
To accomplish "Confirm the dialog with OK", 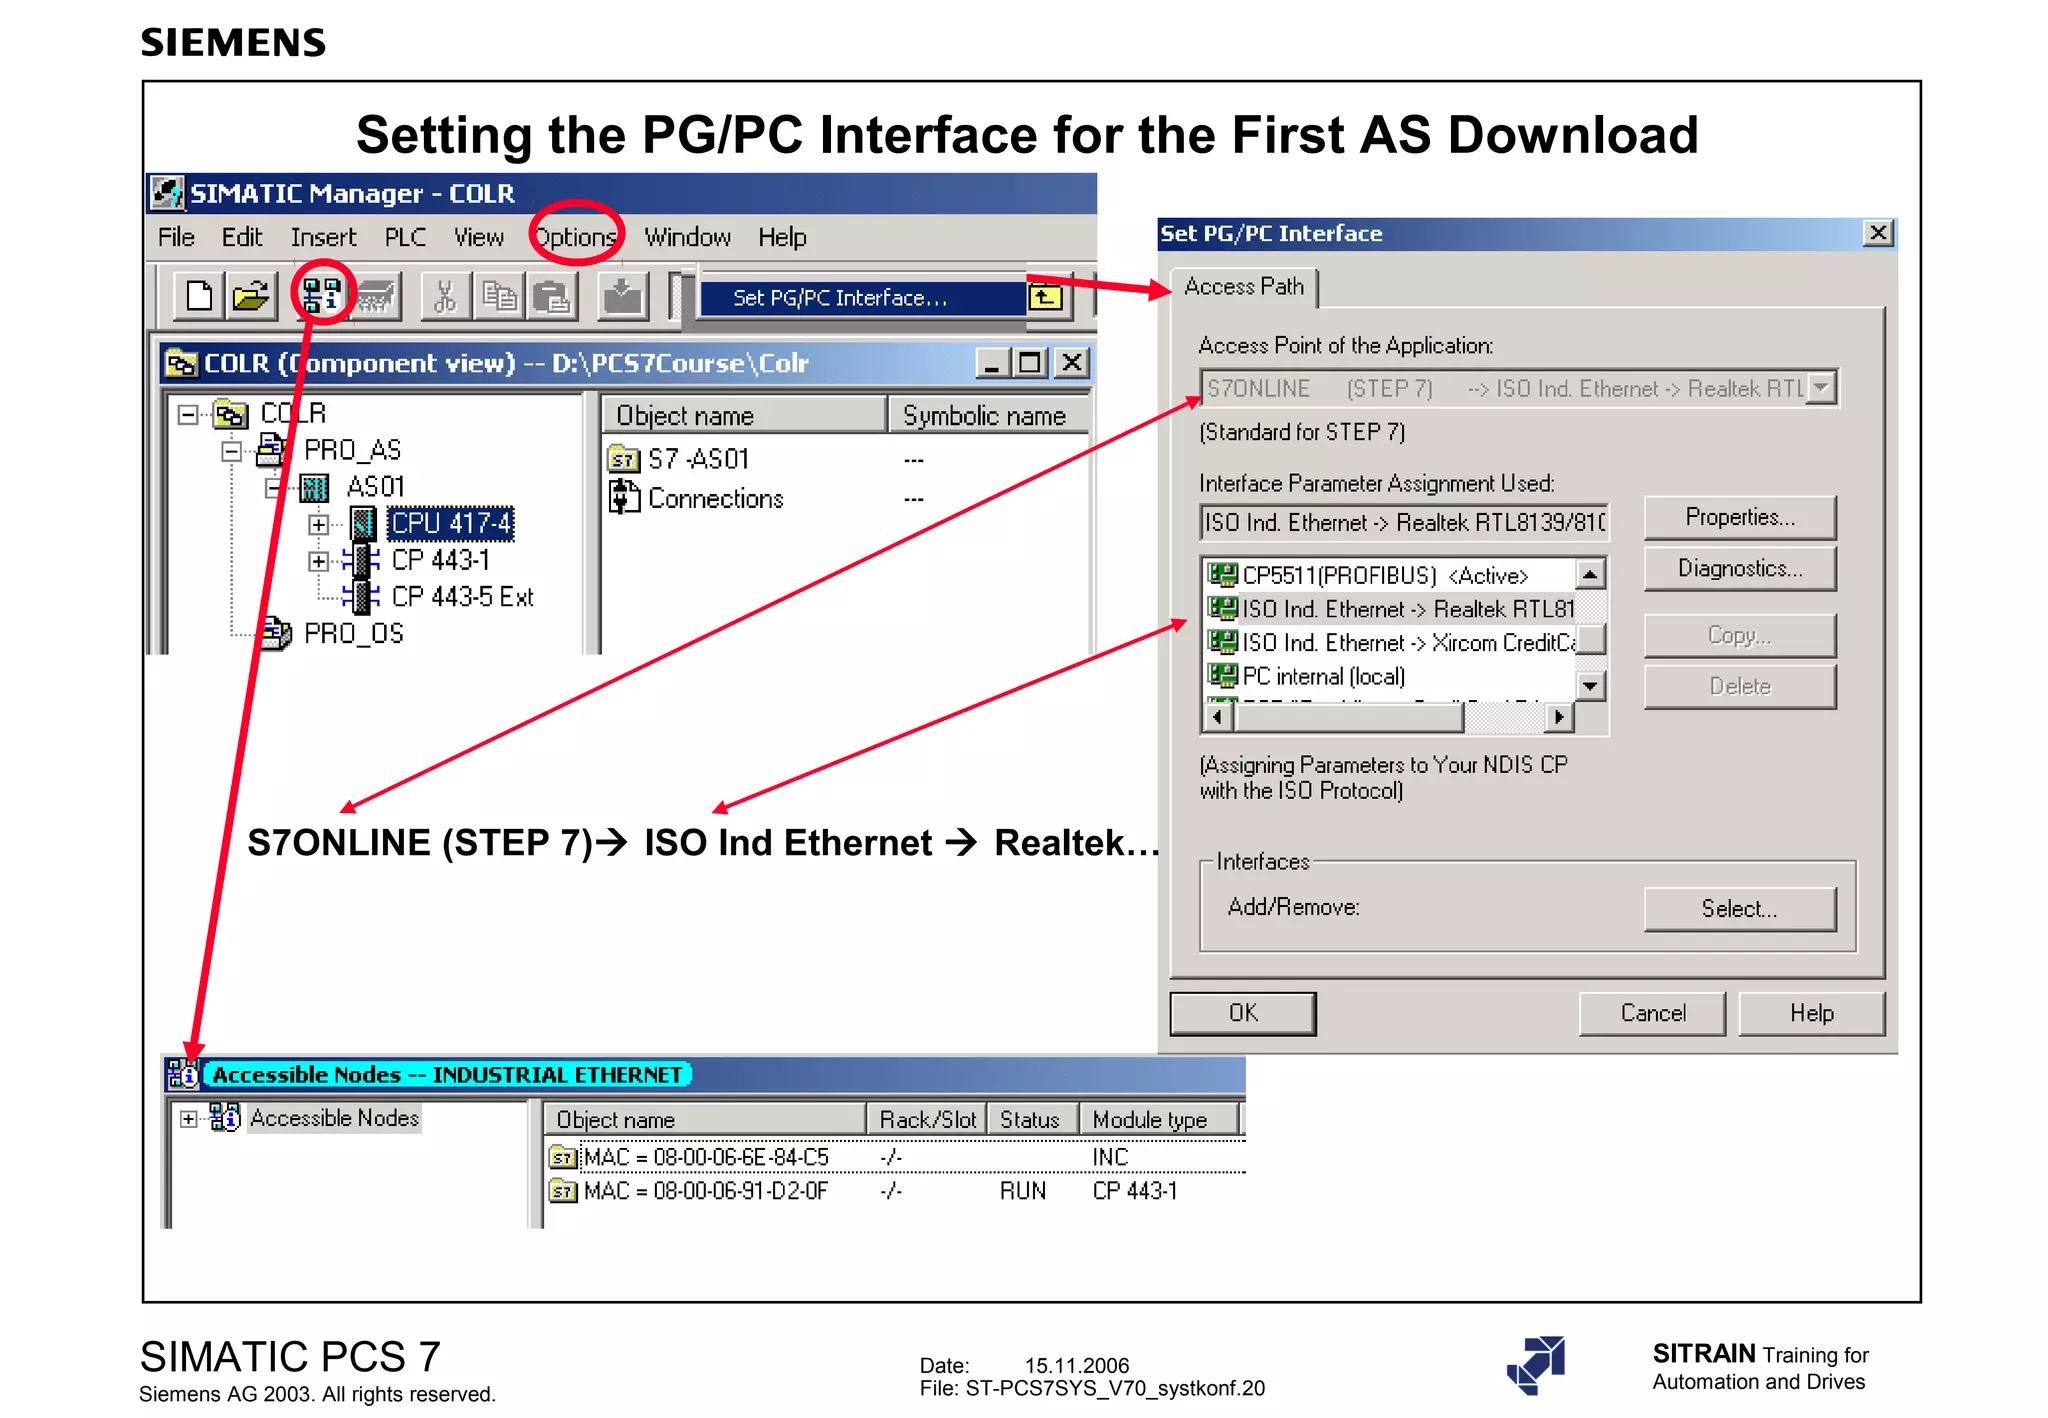I will pyautogui.click(x=1243, y=1013).
